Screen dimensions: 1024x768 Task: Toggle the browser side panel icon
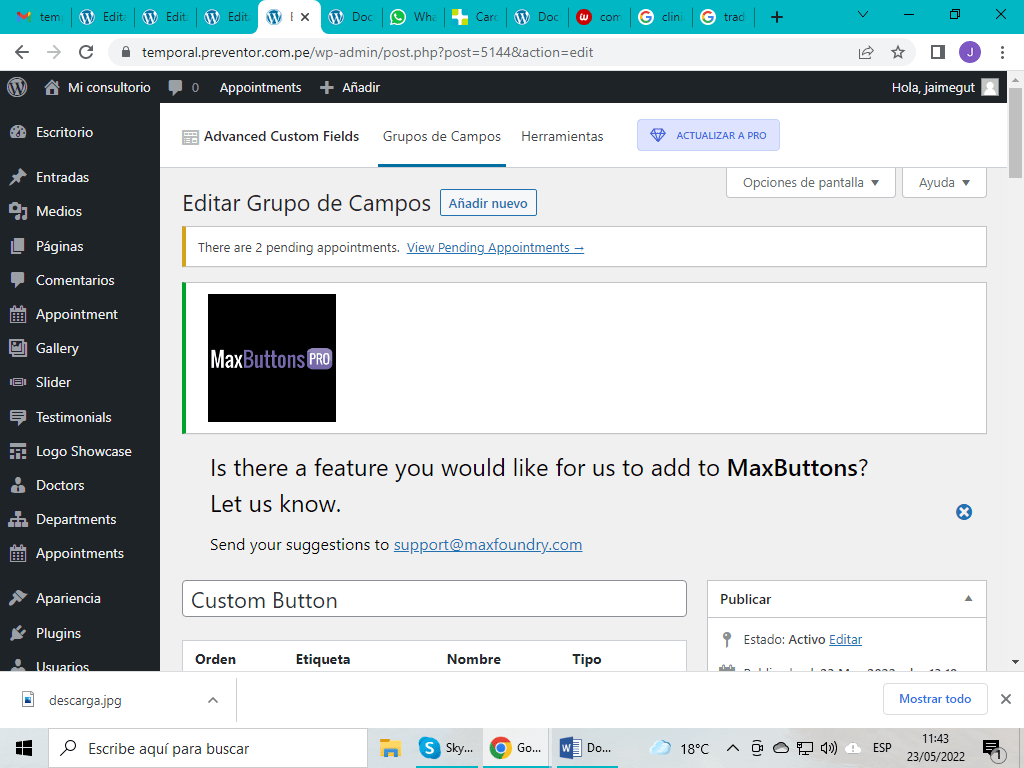click(x=938, y=52)
